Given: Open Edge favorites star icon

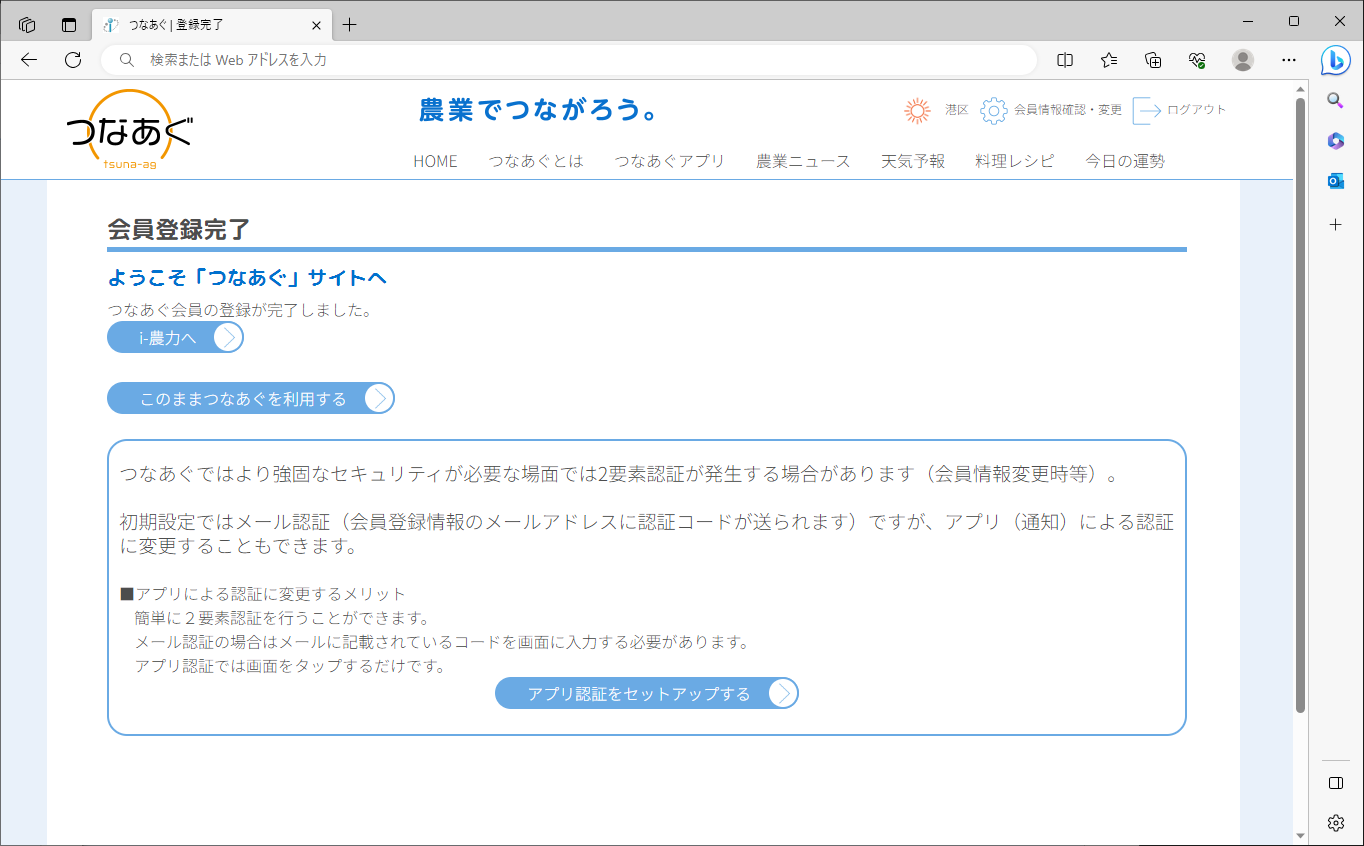Looking at the screenshot, I should tap(1109, 60).
